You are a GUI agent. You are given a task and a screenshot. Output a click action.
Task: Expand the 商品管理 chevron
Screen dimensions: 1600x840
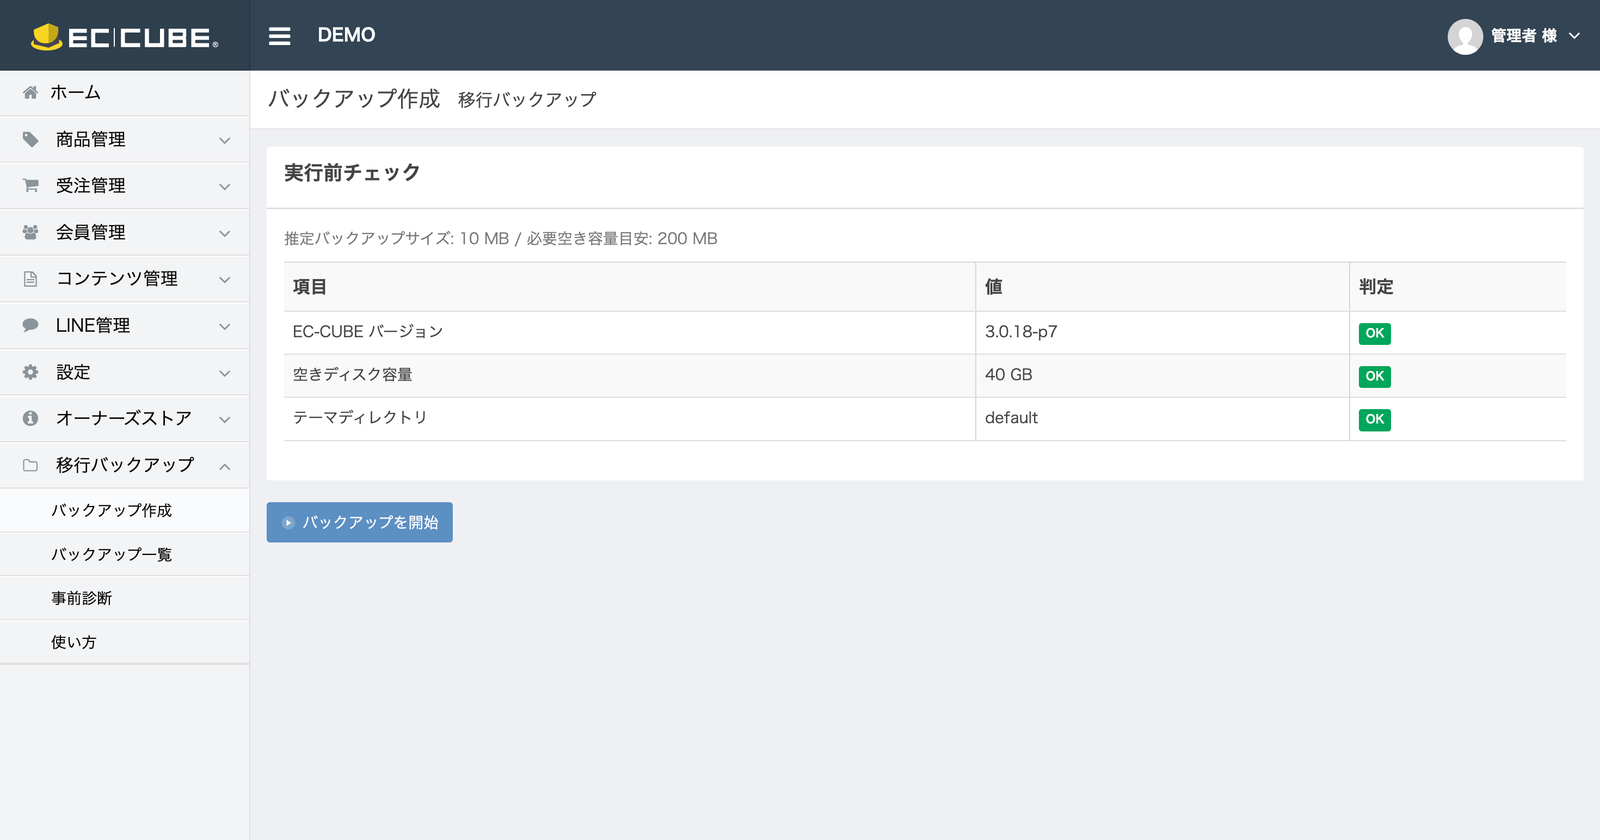tap(225, 140)
